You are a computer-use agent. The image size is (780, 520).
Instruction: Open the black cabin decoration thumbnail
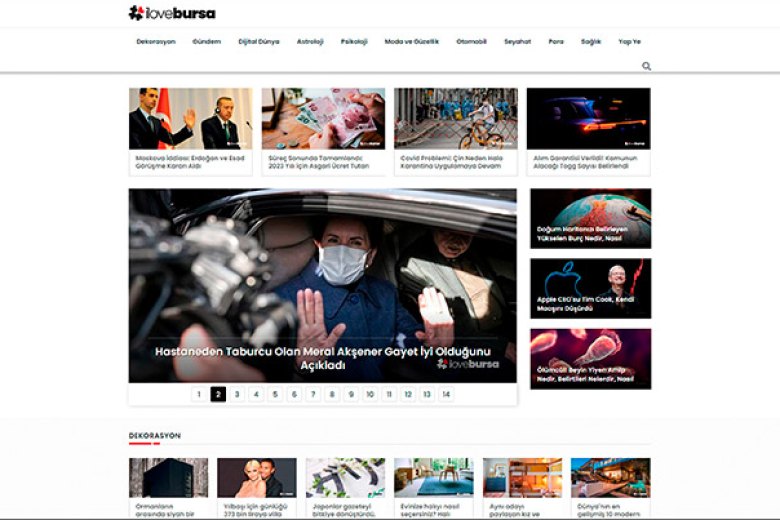(169, 478)
